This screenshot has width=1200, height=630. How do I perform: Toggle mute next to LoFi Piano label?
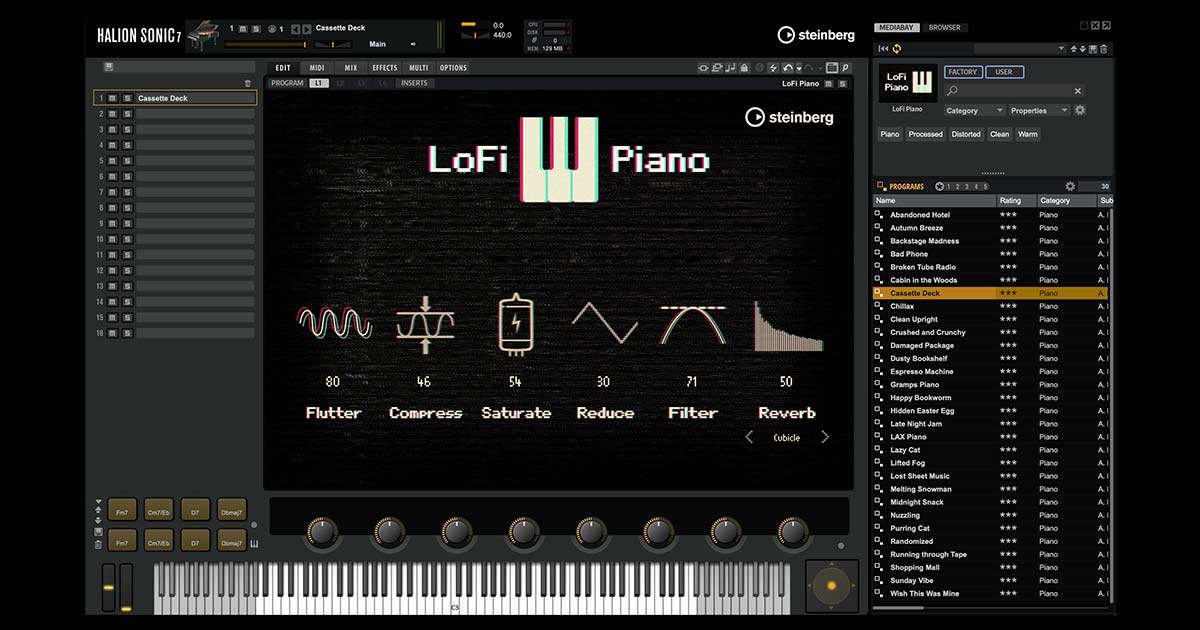(829, 83)
